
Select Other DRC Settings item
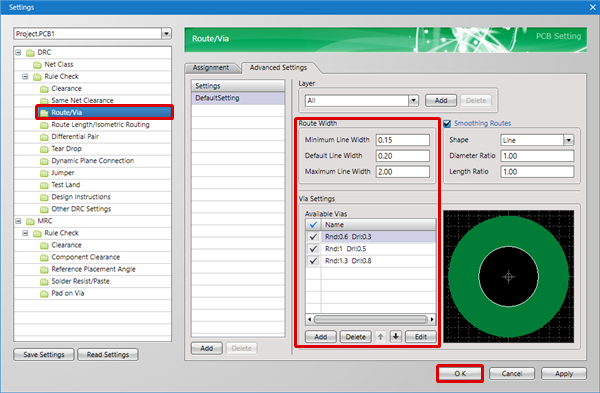tap(81, 209)
